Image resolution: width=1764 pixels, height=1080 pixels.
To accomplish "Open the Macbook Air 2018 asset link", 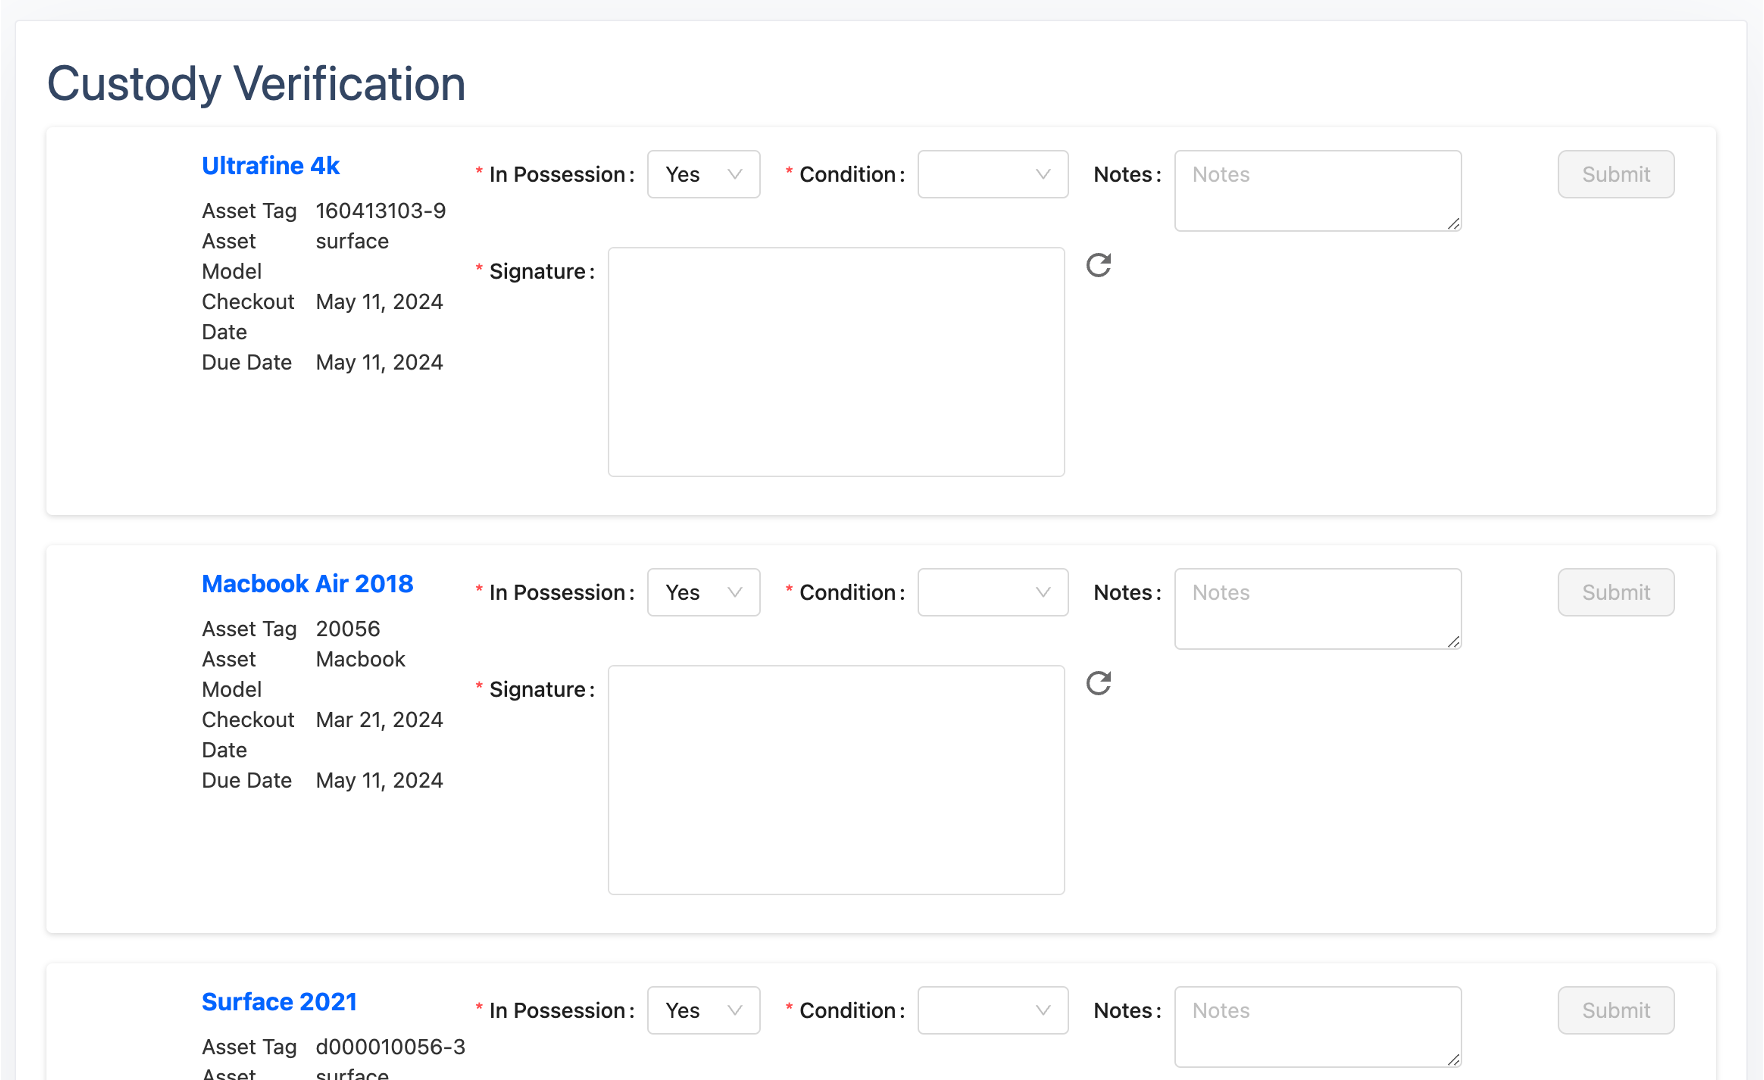I will point(307,584).
